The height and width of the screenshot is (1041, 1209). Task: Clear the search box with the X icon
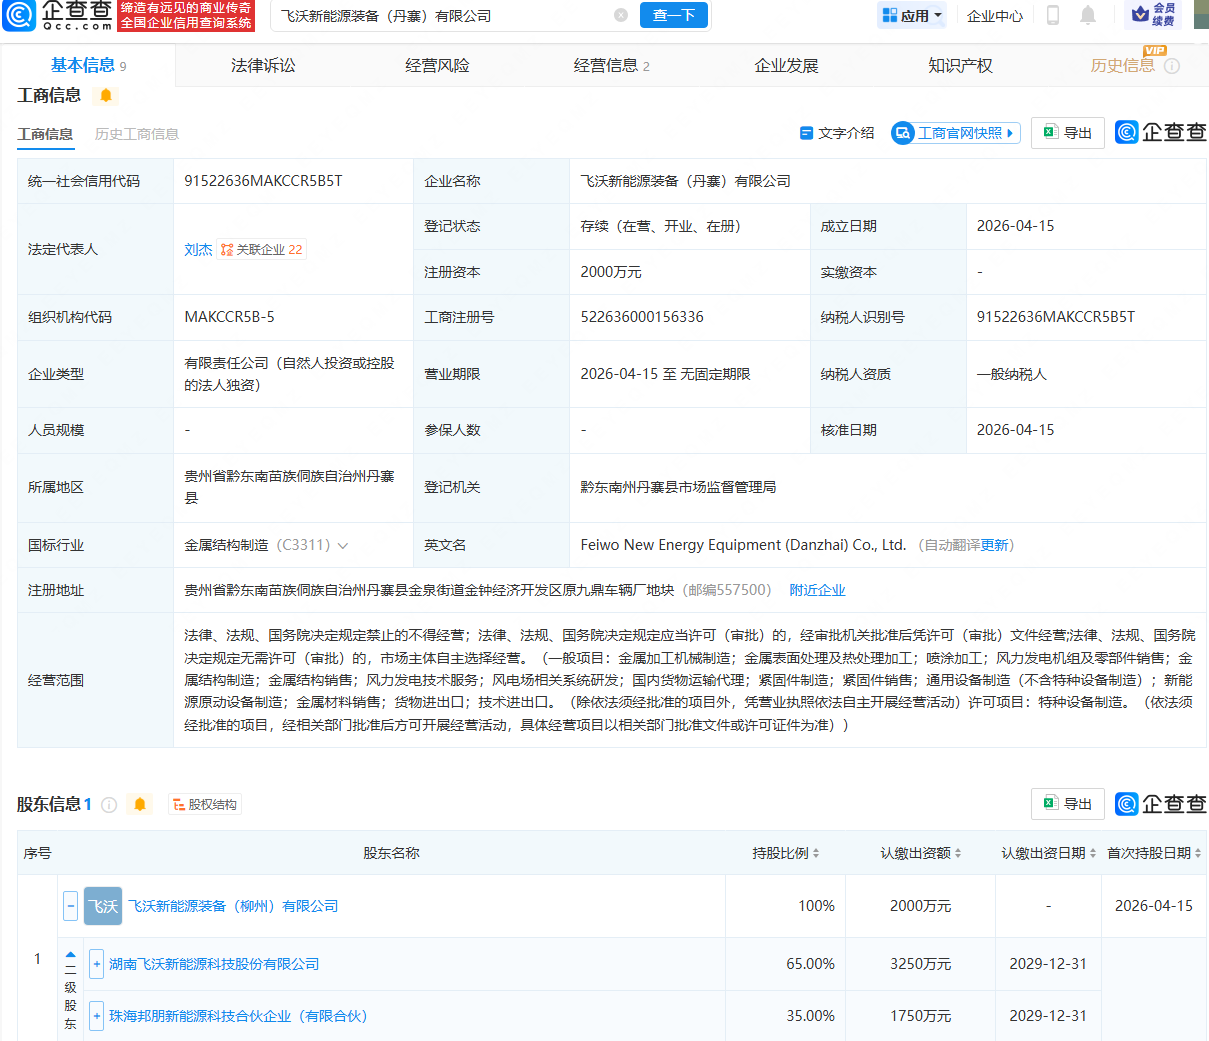click(621, 16)
